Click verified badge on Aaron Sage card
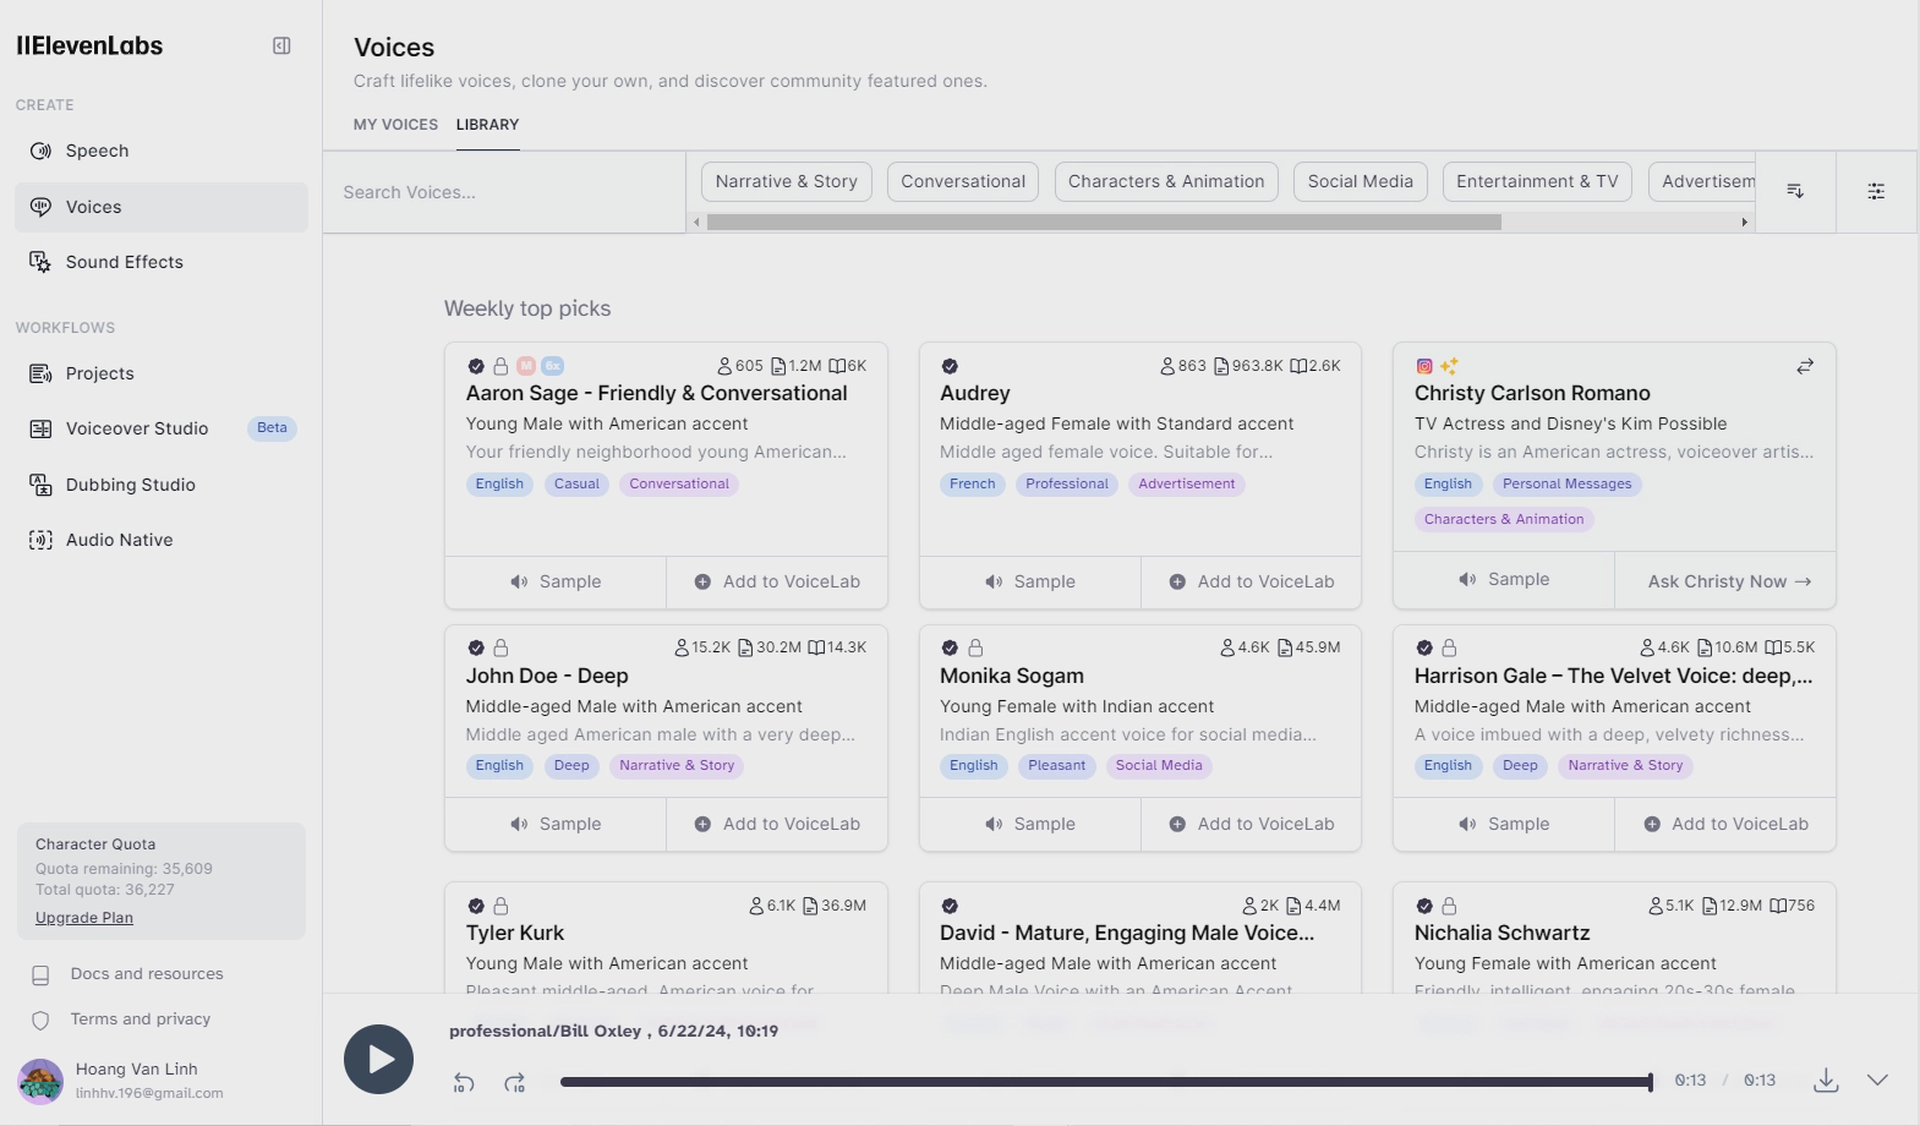Image resolution: width=1920 pixels, height=1126 pixels. [476, 367]
